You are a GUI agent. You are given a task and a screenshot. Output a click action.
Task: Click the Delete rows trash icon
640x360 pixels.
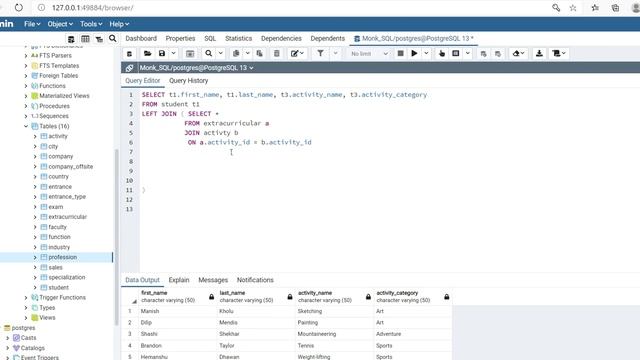coord(277,53)
